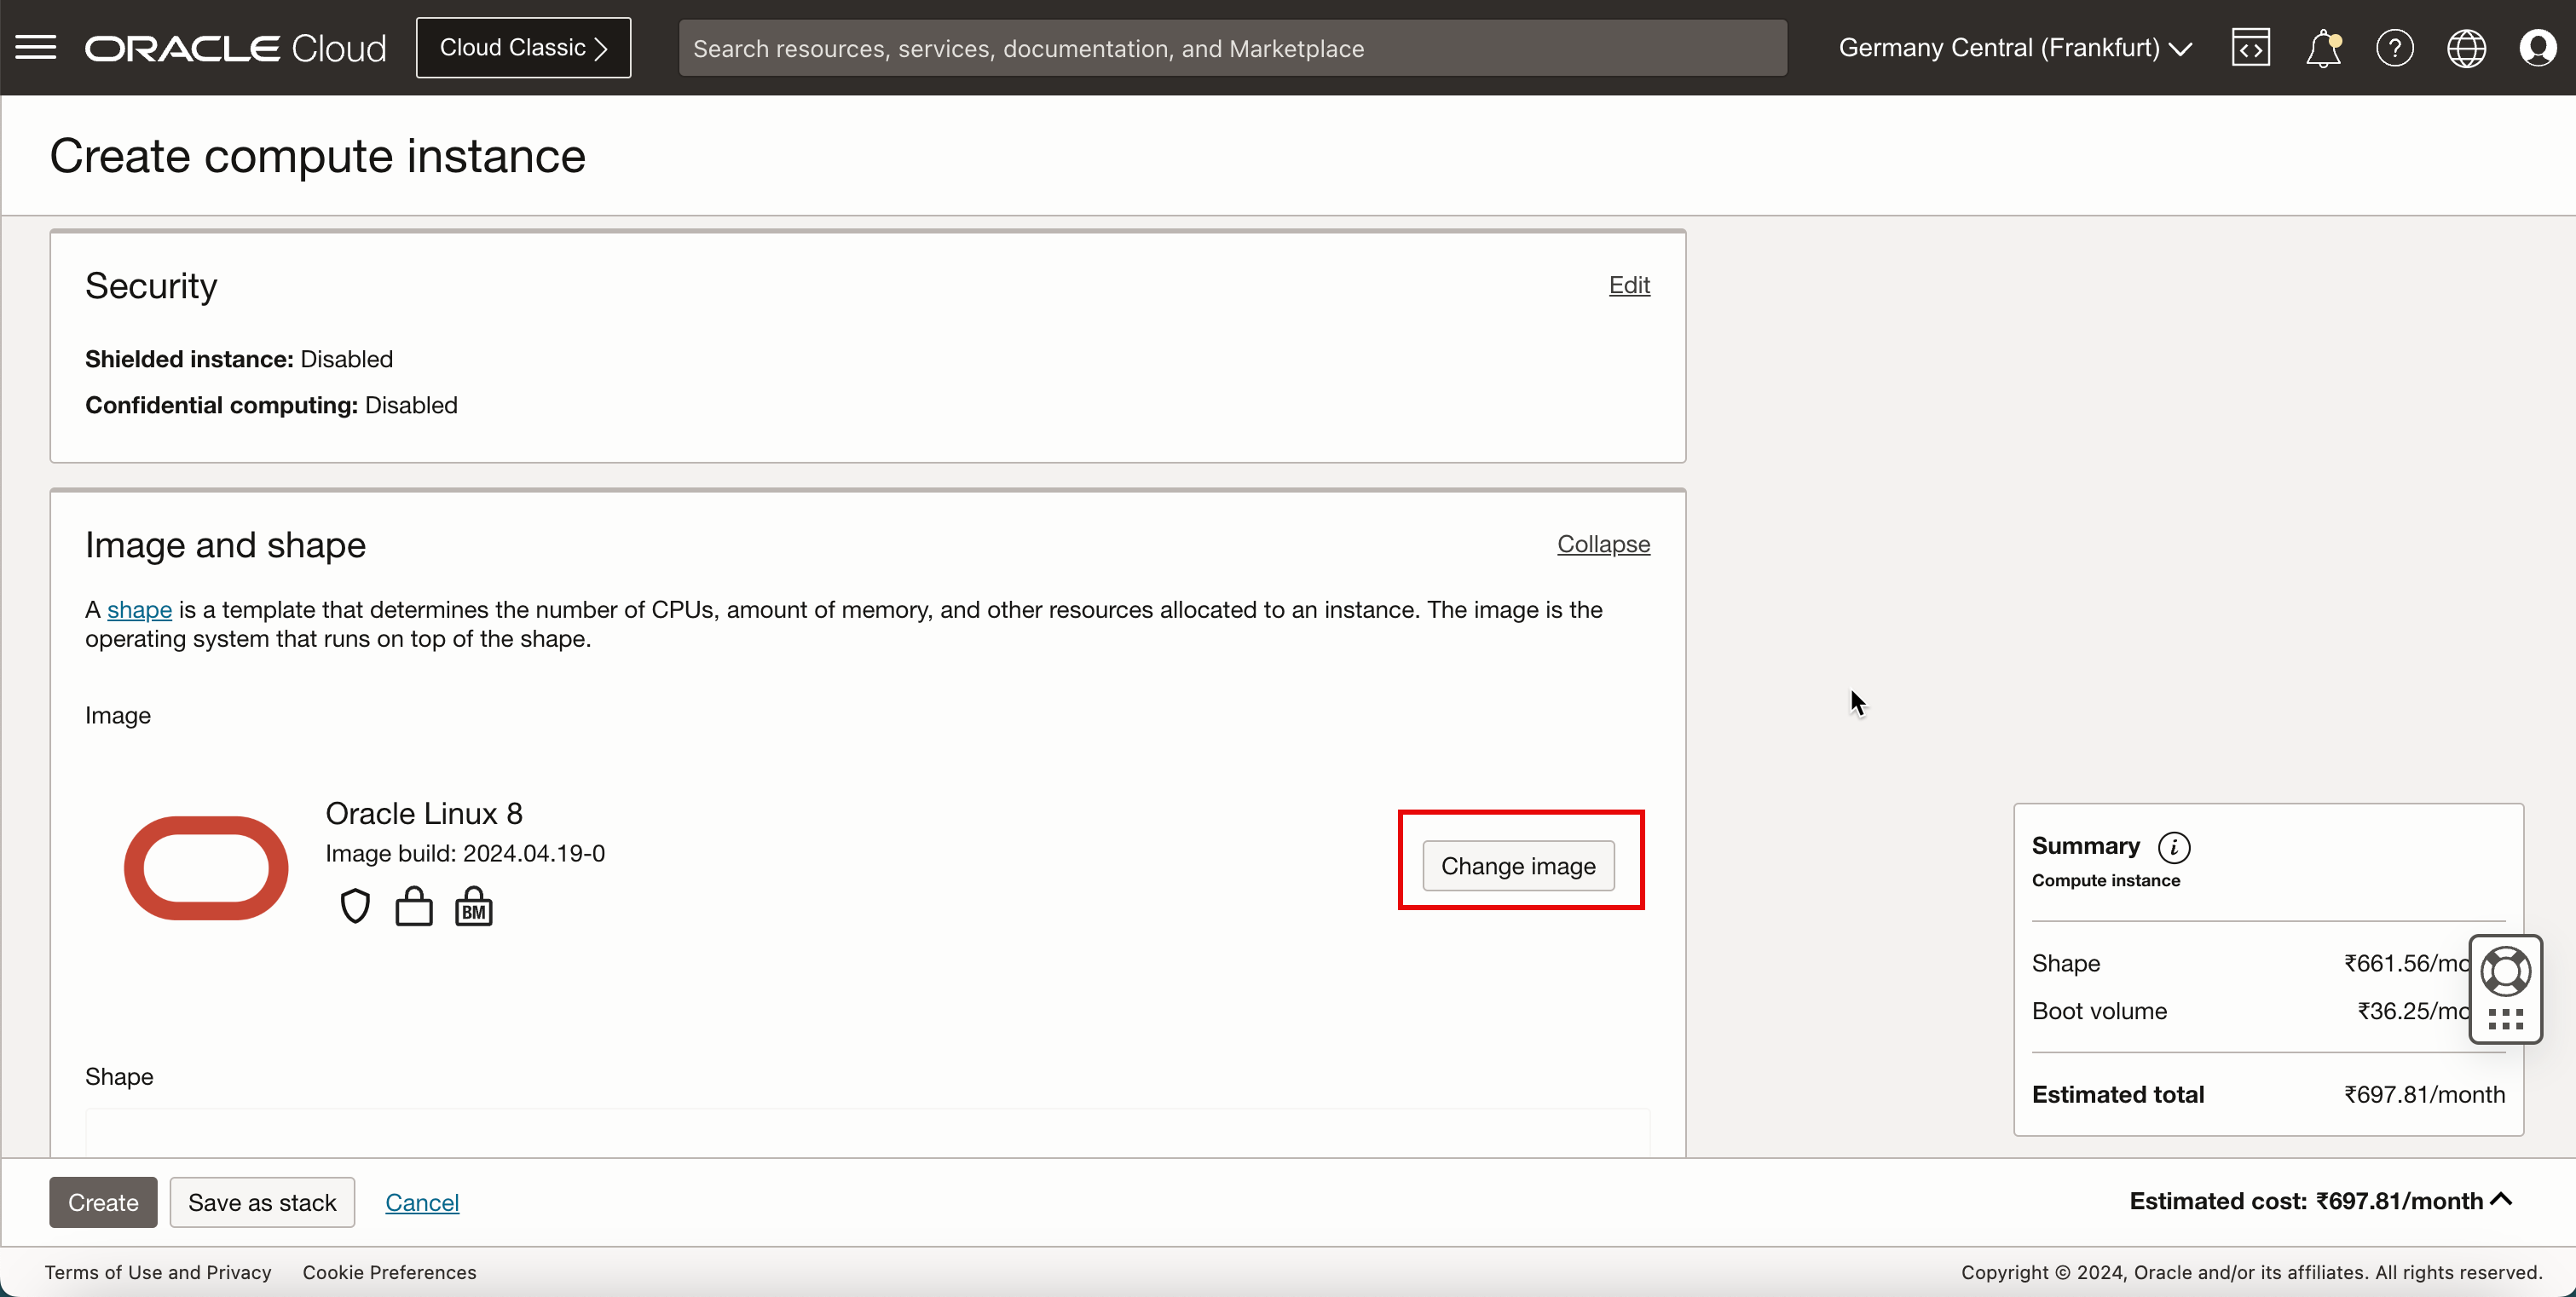Image resolution: width=2576 pixels, height=1297 pixels.
Task: Focus the search resources input field
Action: click(1232, 48)
